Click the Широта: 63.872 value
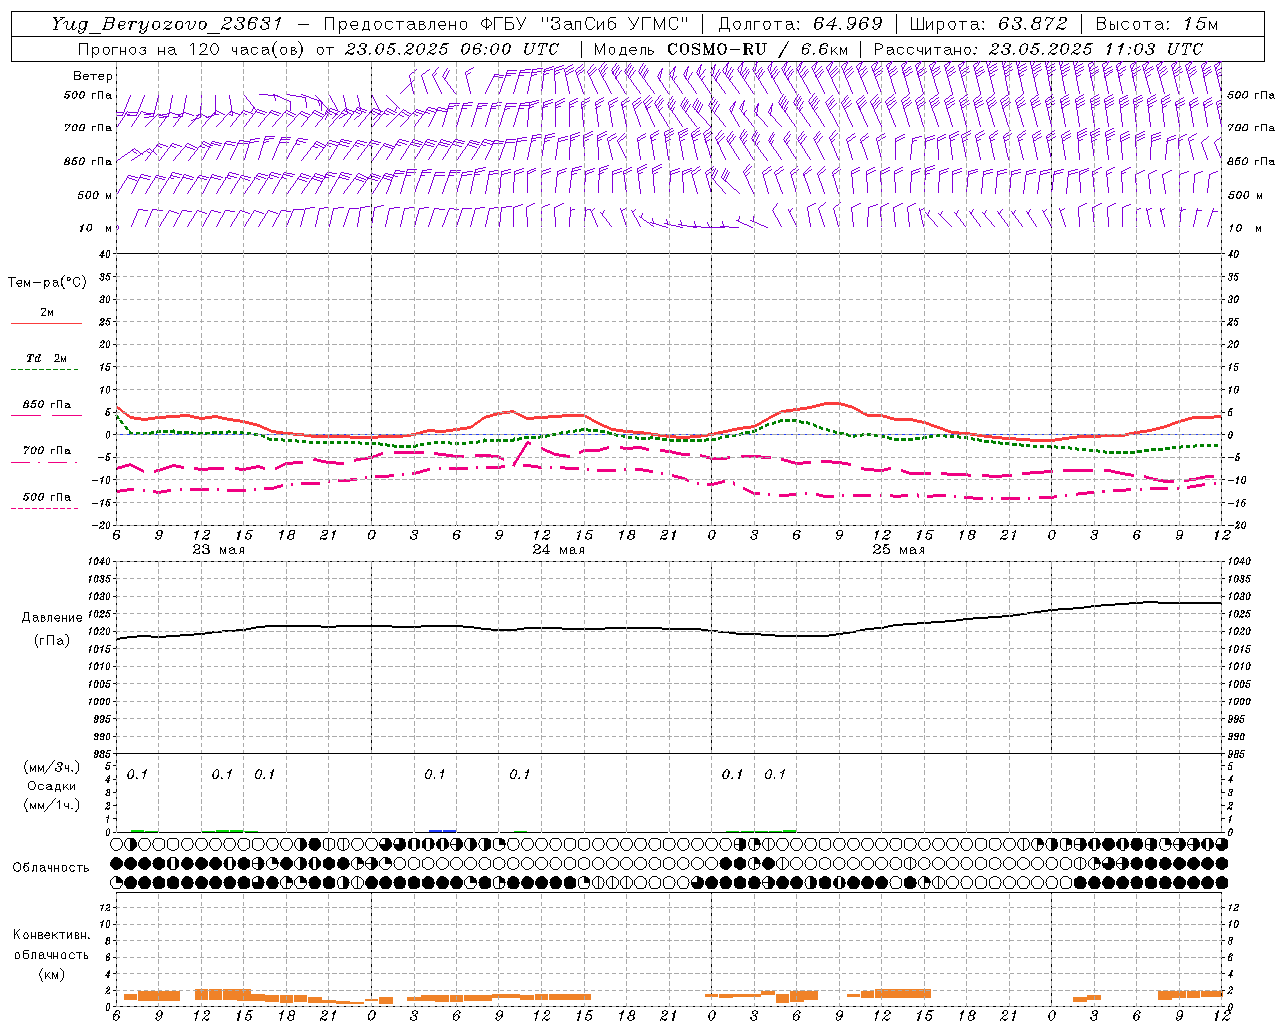This screenshot has width=1280, height=1024. tap(988, 24)
